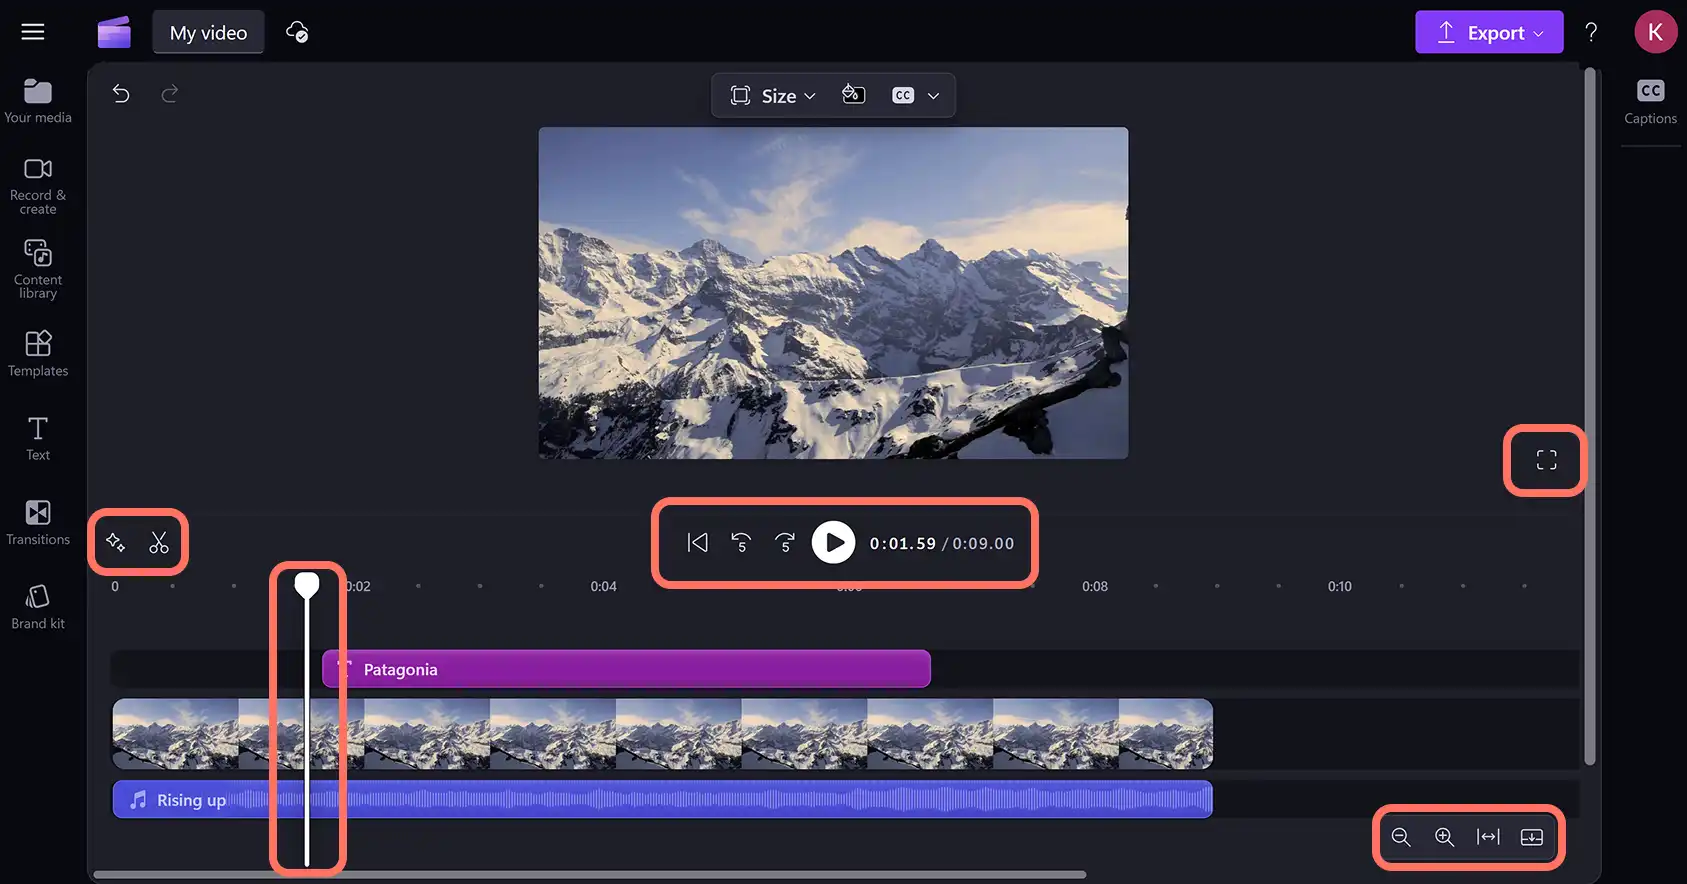This screenshot has height=884, width=1687.
Task: Enter fullscreen preview mode
Action: (1546, 460)
